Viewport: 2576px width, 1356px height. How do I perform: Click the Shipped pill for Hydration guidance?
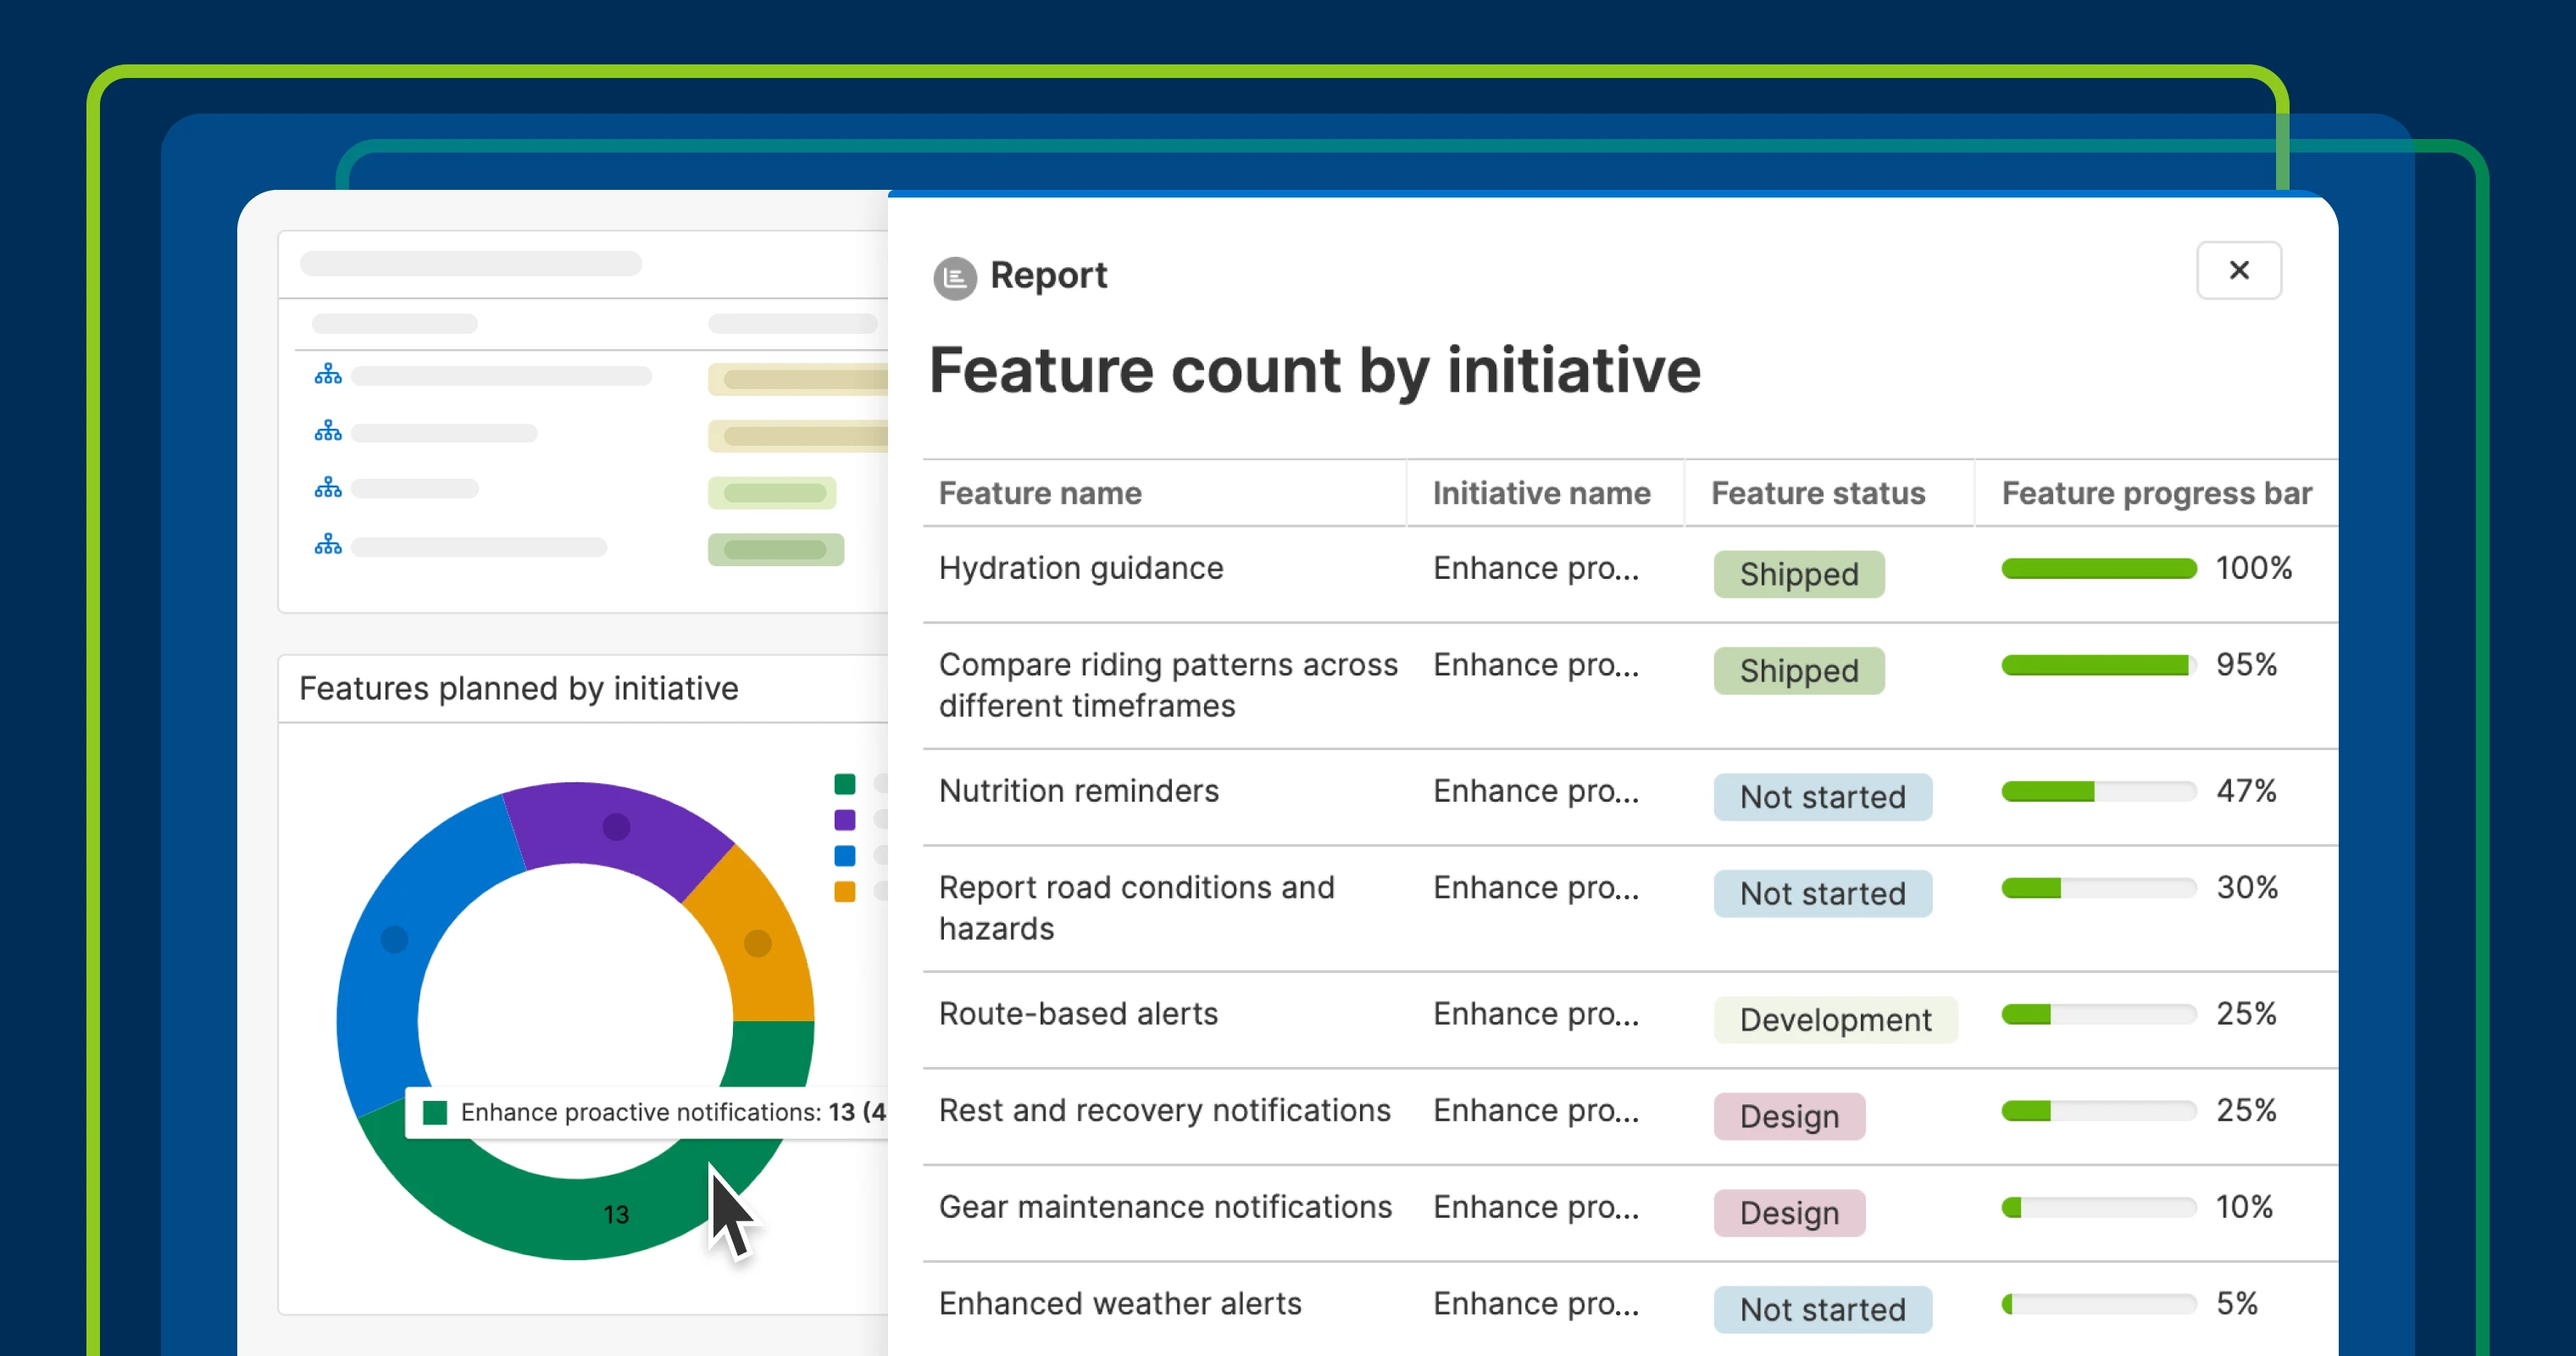click(x=1798, y=574)
